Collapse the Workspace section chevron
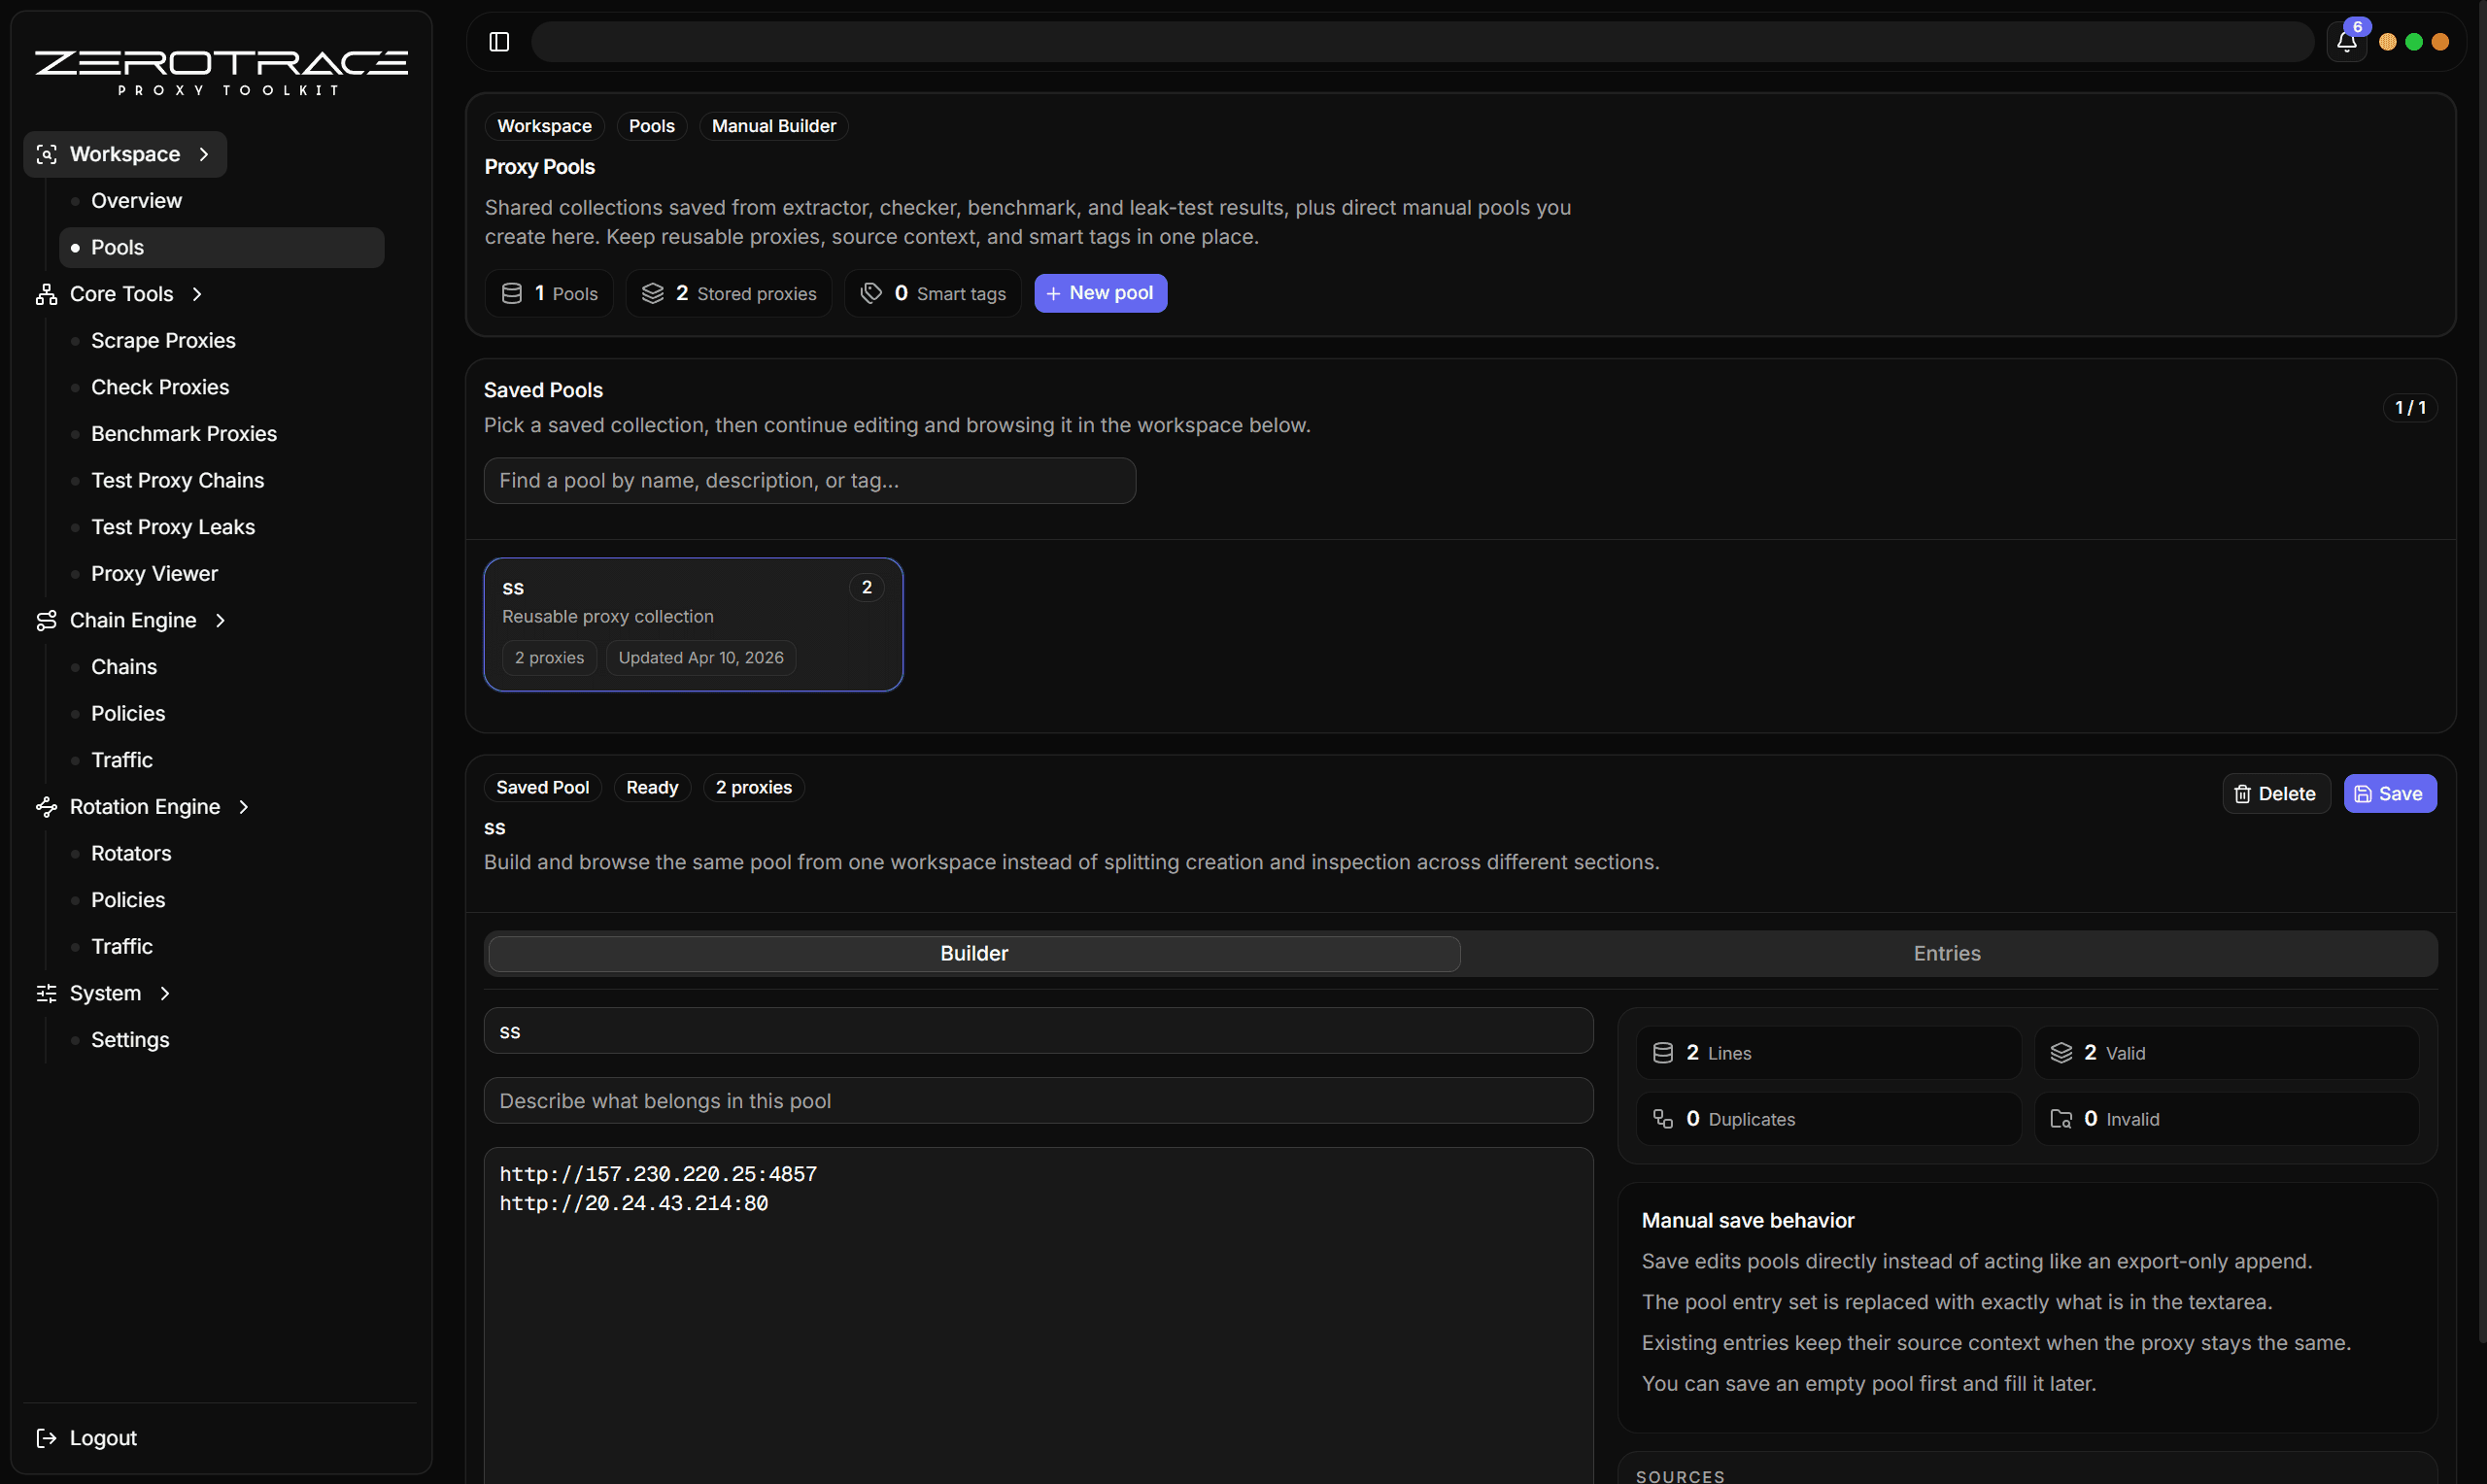The image size is (2487, 1484). (x=204, y=154)
